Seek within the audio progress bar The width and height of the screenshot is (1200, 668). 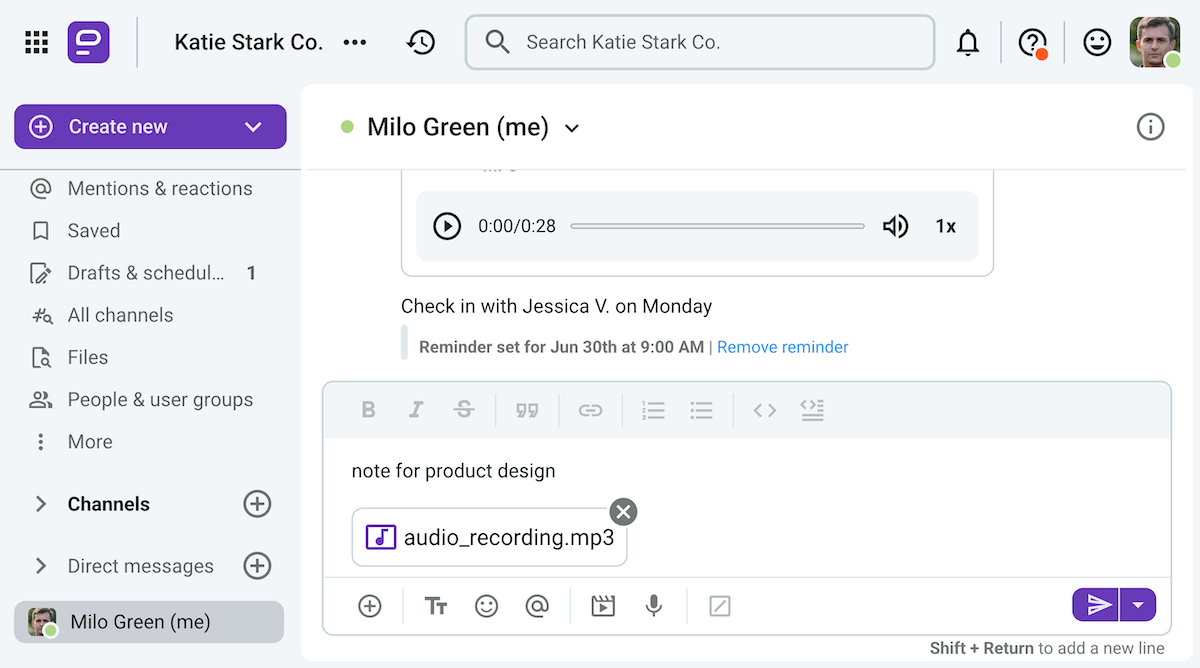[x=717, y=226]
